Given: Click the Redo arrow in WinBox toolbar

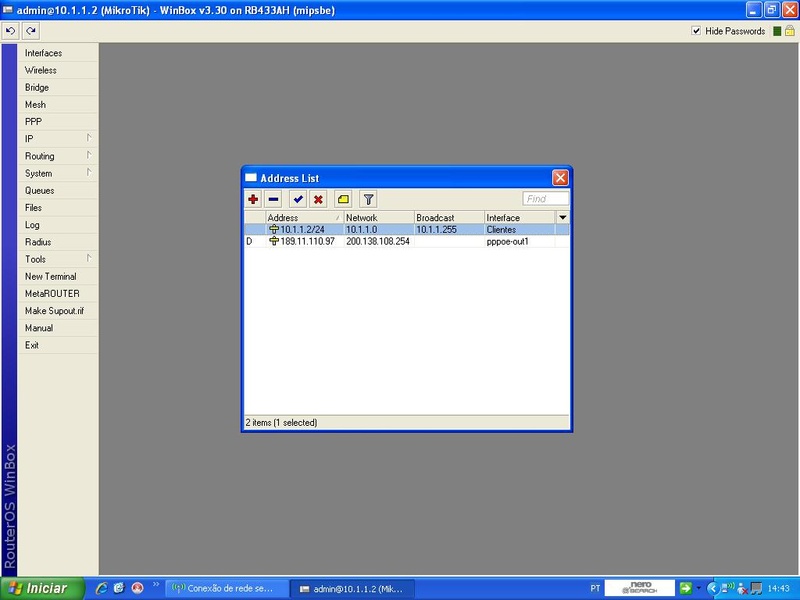Looking at the screenshot, I should (31, 31).
